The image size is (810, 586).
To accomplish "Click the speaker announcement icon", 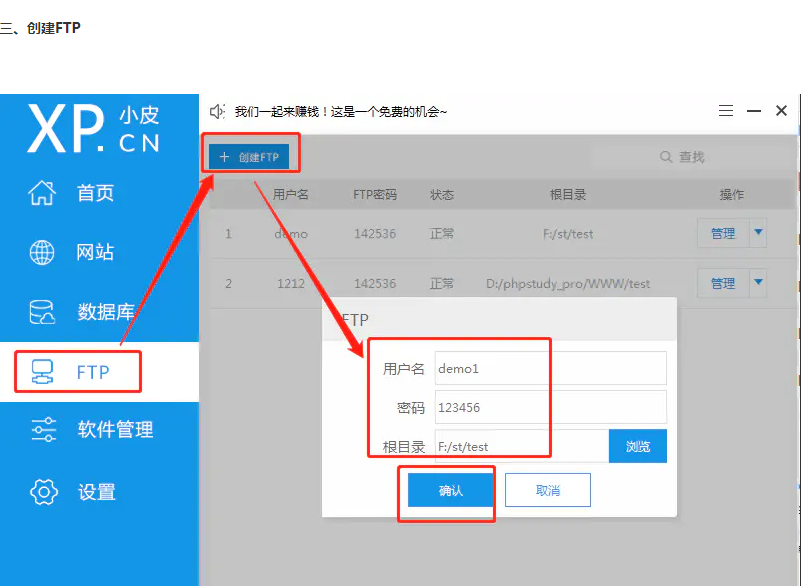I will tap(217, 111).
